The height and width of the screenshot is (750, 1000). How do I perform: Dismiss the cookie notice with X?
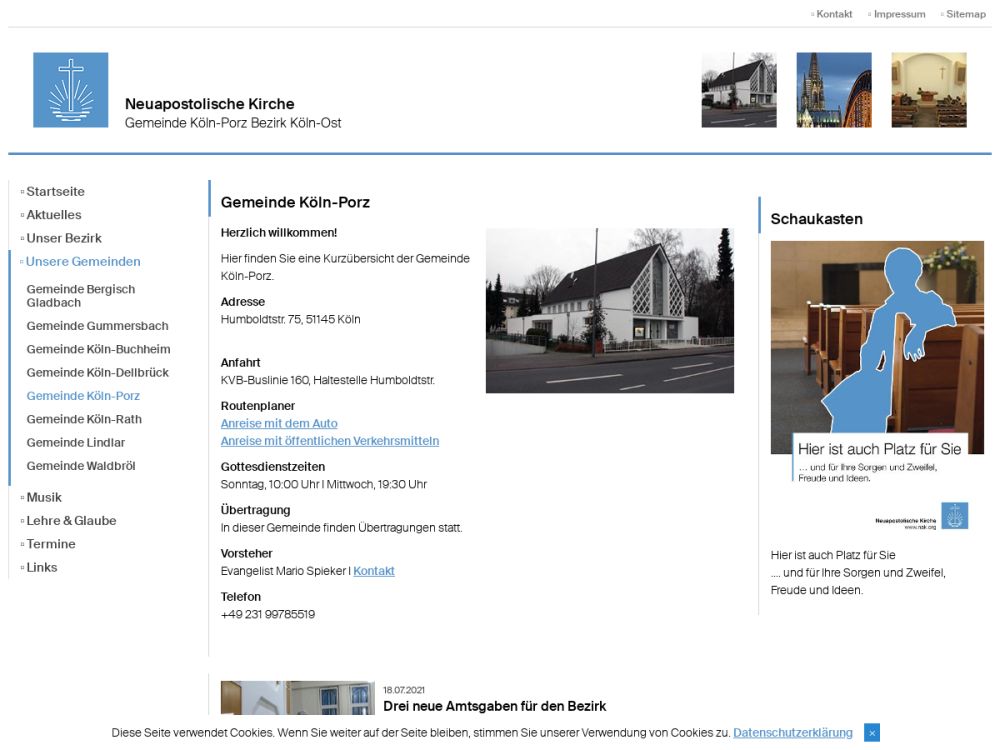tap(871, 733)
